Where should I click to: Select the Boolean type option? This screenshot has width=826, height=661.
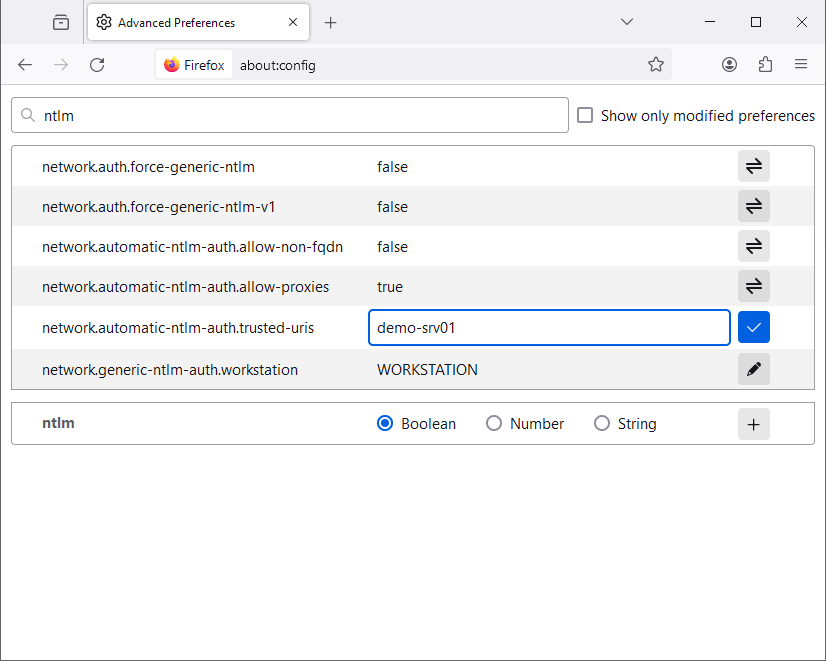click(x=385, y=424)
